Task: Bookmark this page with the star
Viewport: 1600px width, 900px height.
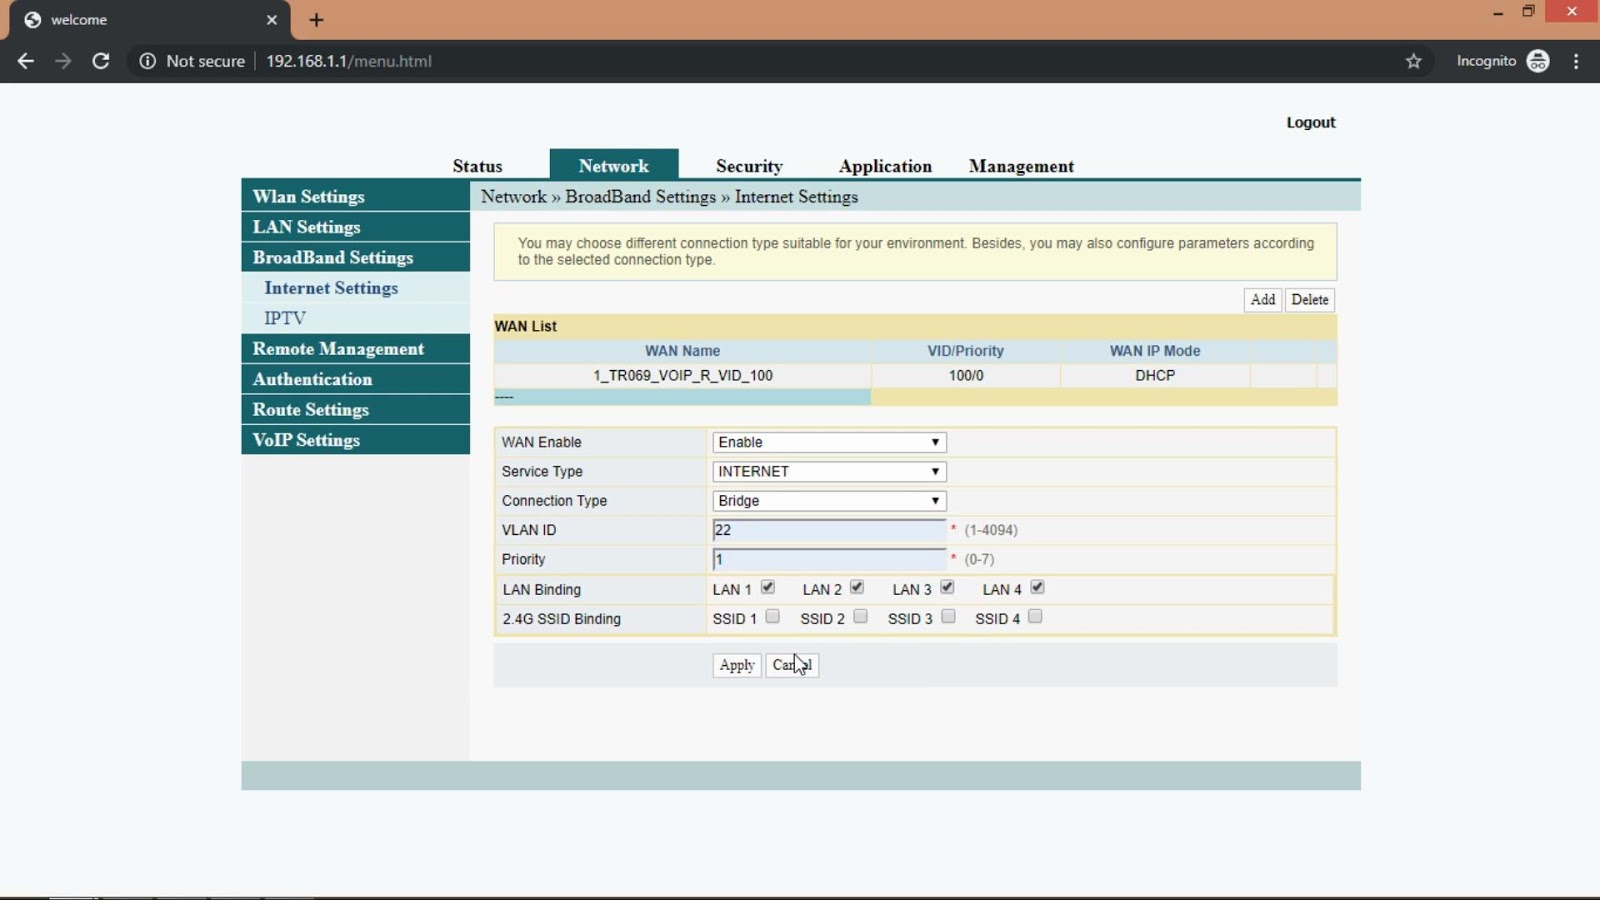Action: [1413, 61]
